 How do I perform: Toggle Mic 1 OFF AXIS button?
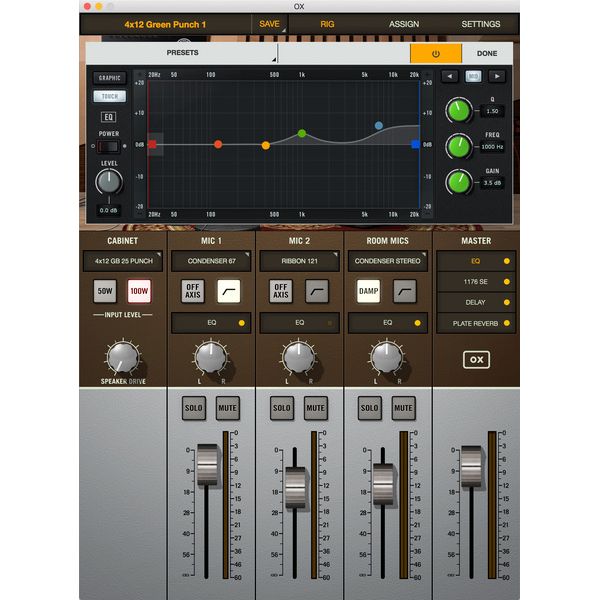coord(193,291)
